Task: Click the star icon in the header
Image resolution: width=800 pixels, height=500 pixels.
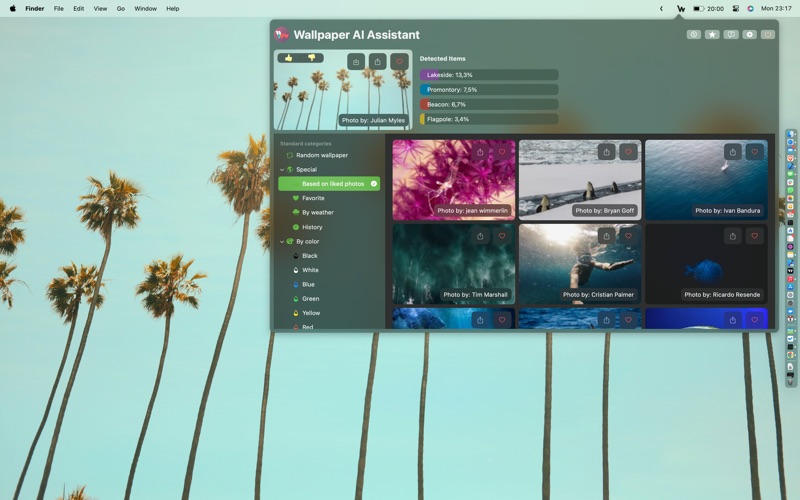Action: 712,34
